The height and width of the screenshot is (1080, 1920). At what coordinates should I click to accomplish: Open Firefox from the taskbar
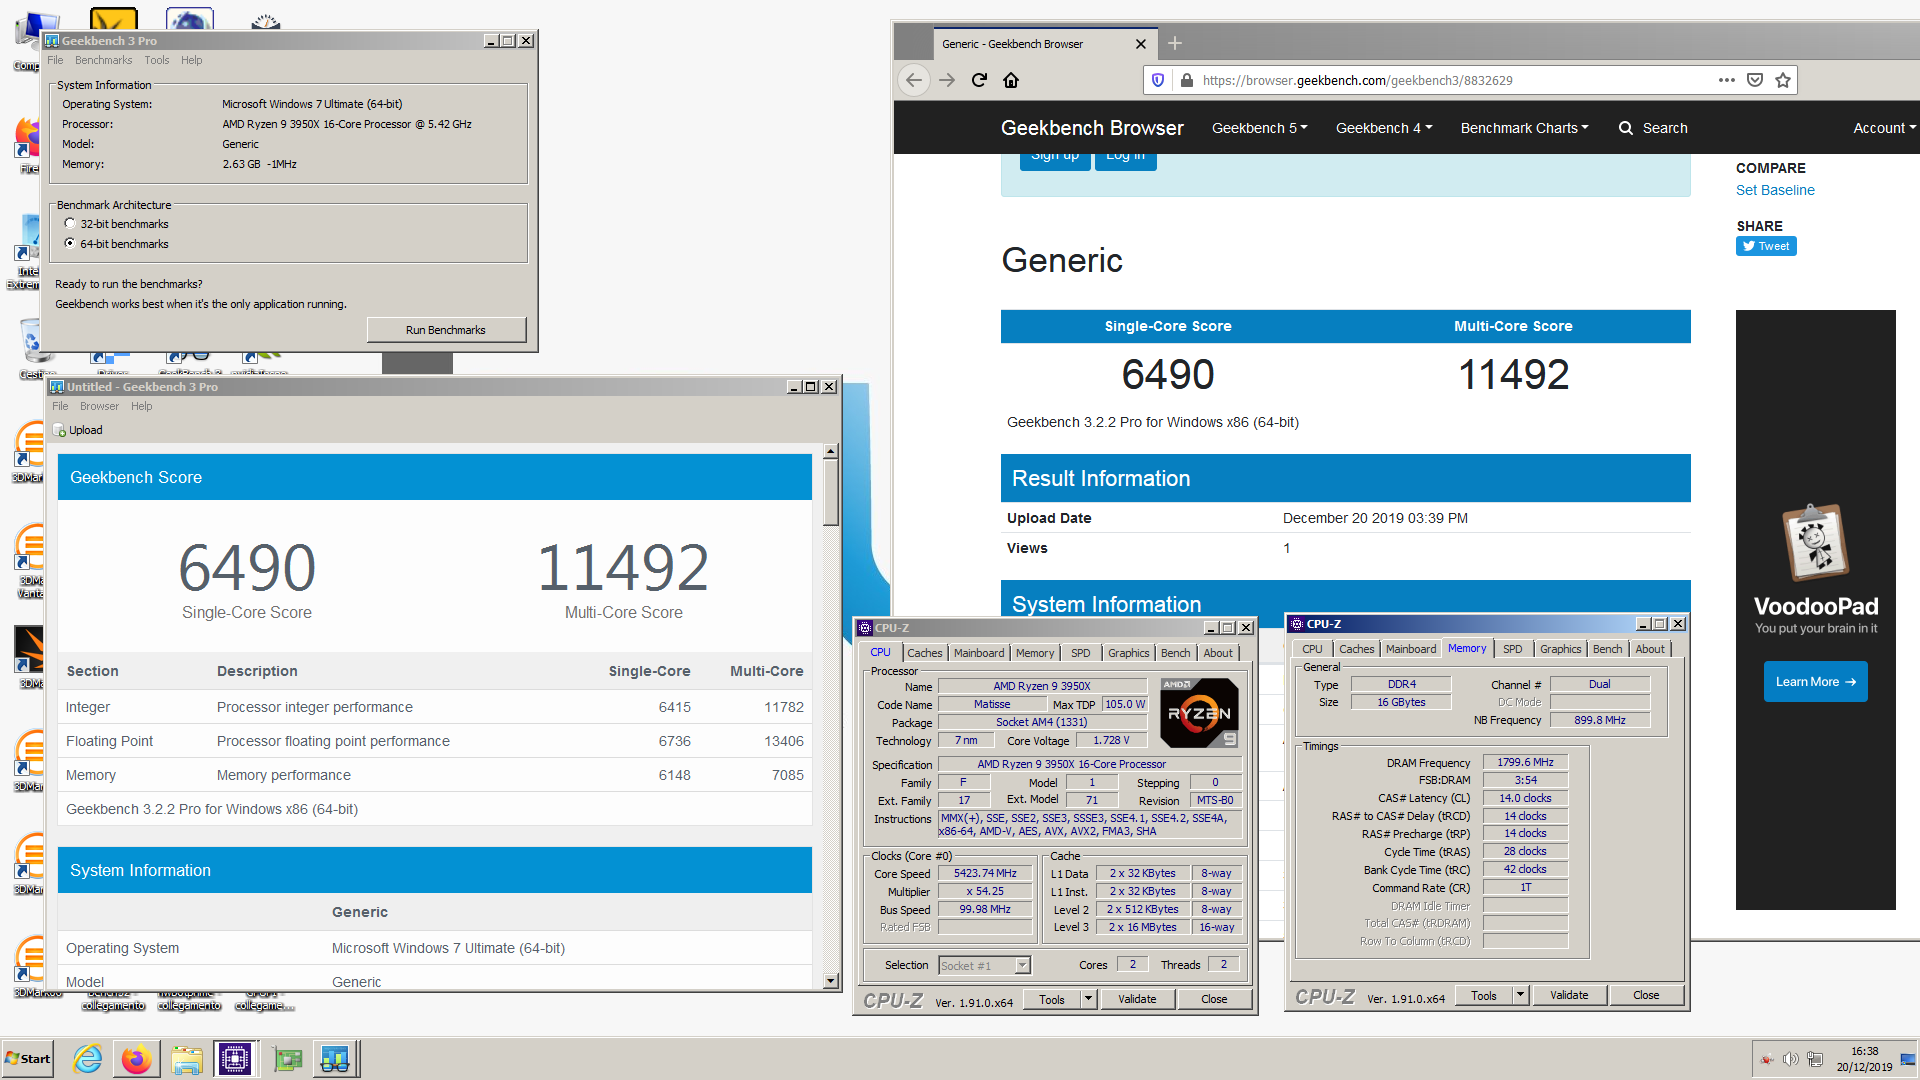click(137, 1059)
